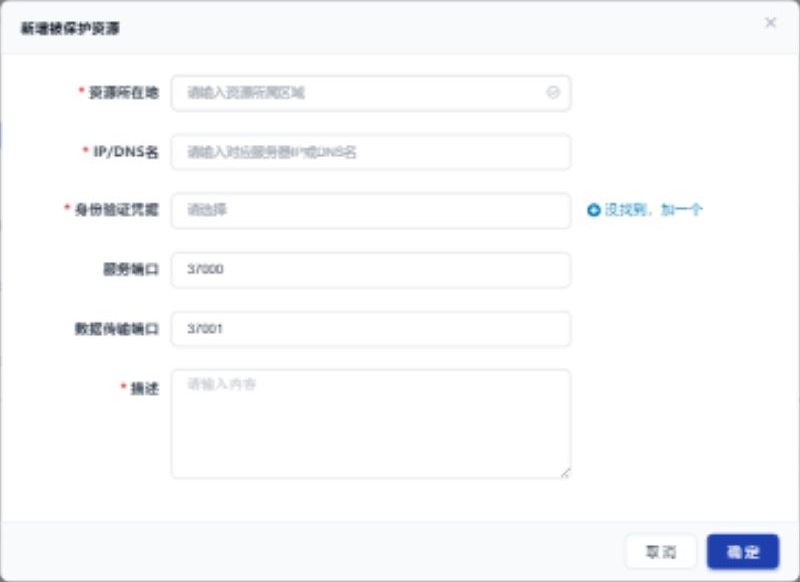Open the 身份验证凭据 select box
This screenshot has width=800, height=582.
(x=371, y=210)
